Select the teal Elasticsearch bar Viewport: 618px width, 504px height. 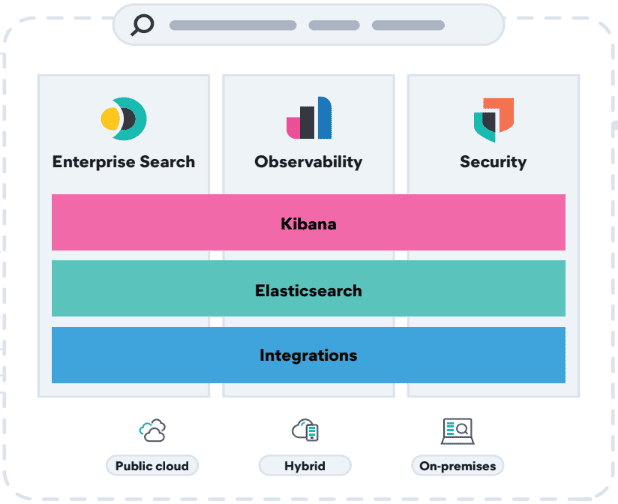point(308,289)
